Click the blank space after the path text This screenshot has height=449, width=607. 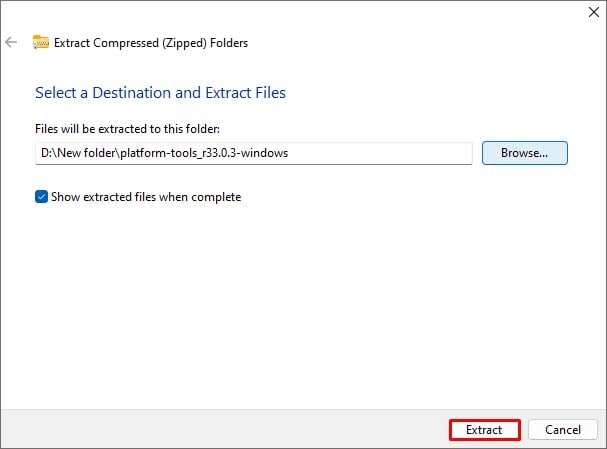(379, 153)
